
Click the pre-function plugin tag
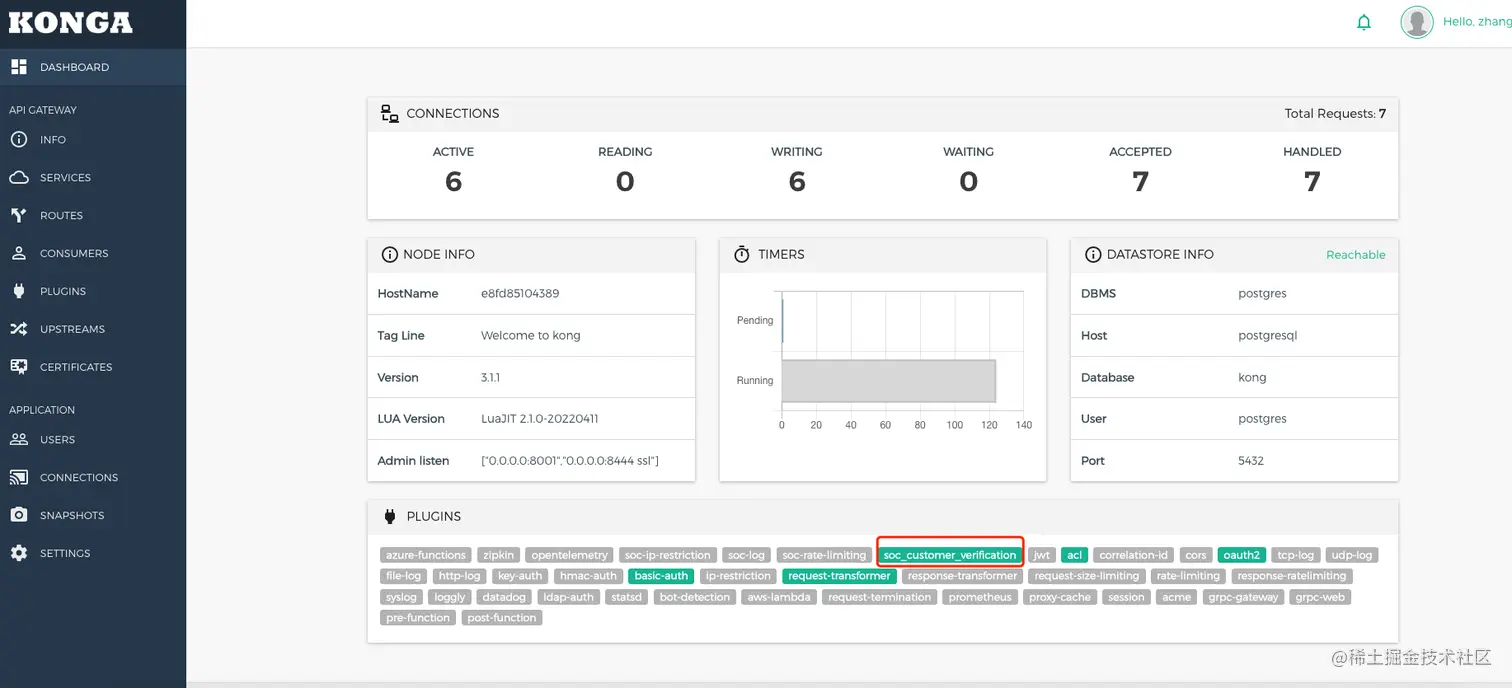(x=418, y=618)
